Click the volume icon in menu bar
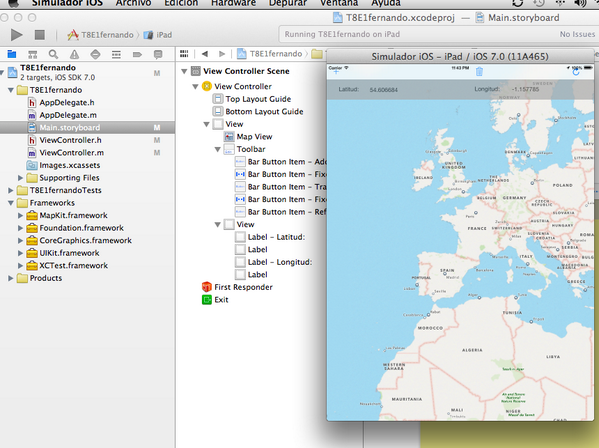This screenshot has height=448, width=599. click(580, 3)
